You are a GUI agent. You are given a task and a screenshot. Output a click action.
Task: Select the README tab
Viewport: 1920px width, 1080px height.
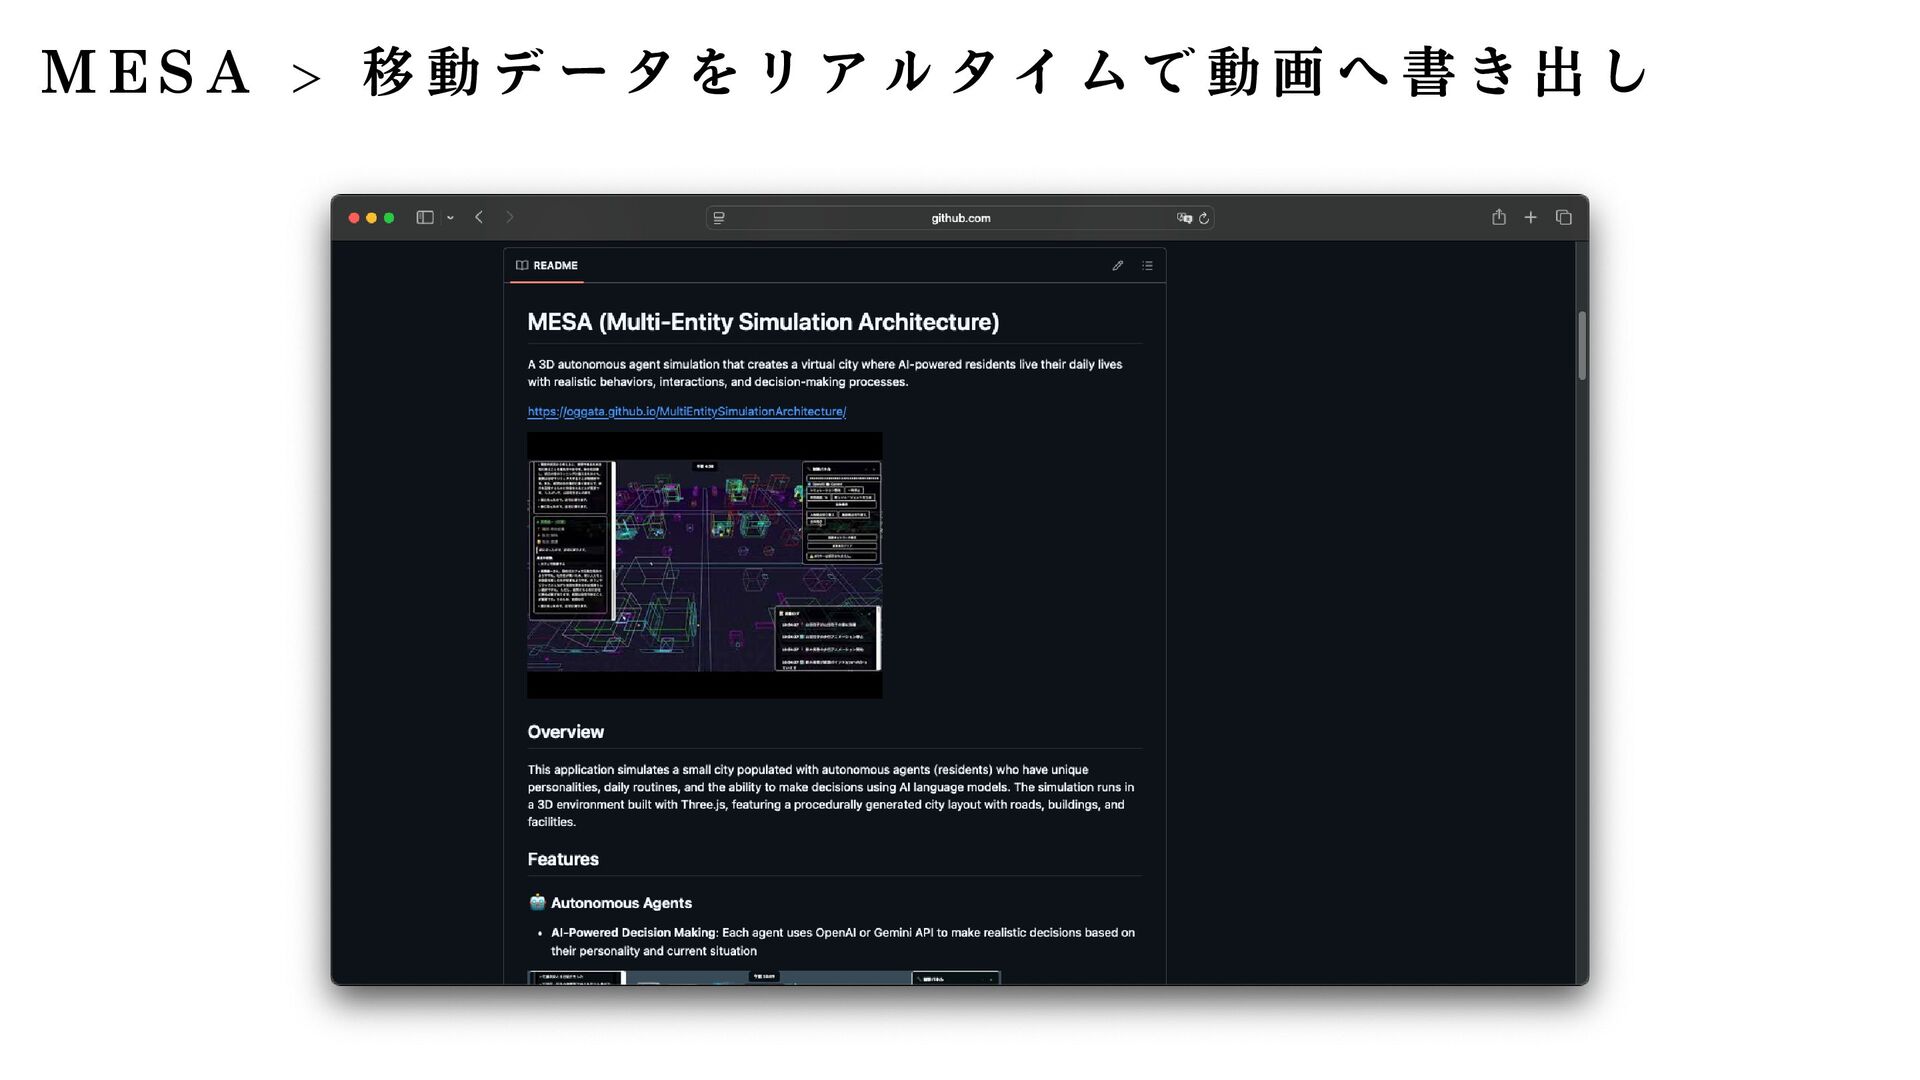[547, 266]
